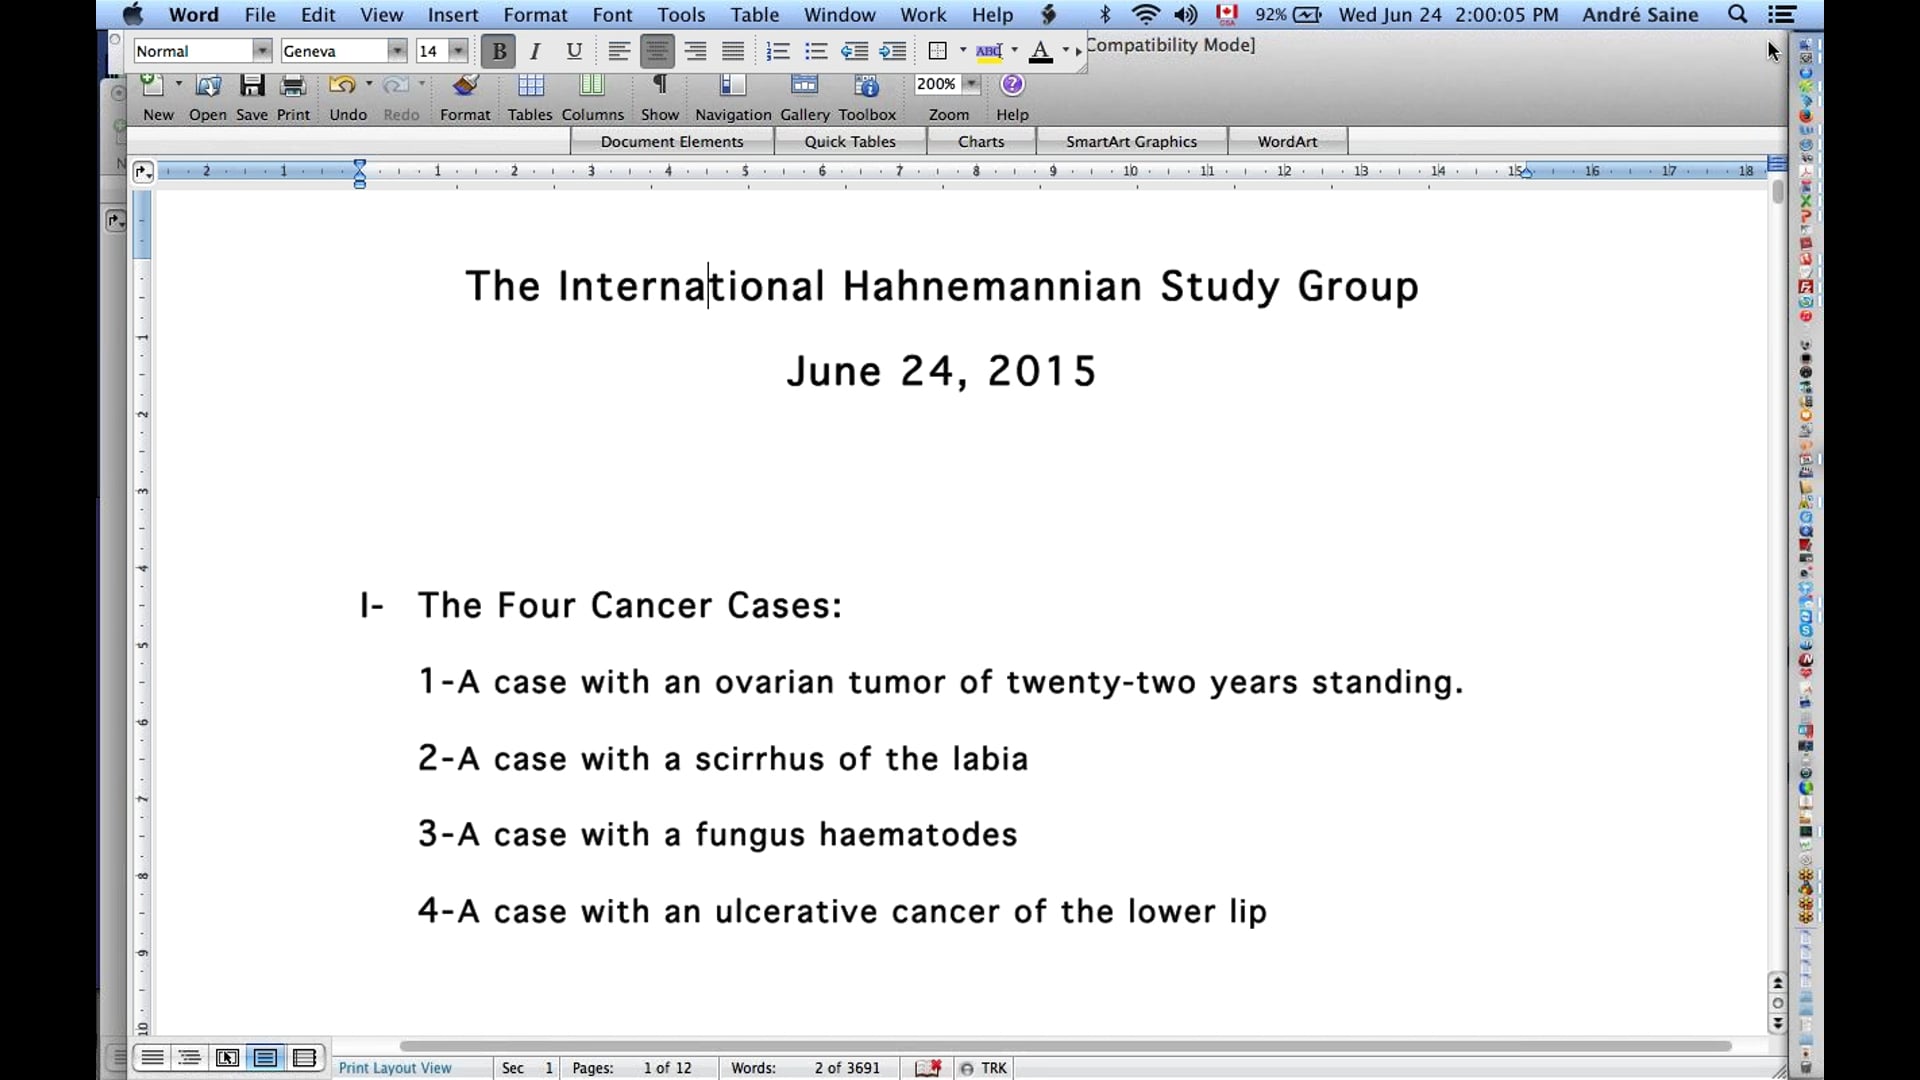Open the Geneva font dropdown
Viewport: 1920px width, 1080px height.
[x=396, y=50]
